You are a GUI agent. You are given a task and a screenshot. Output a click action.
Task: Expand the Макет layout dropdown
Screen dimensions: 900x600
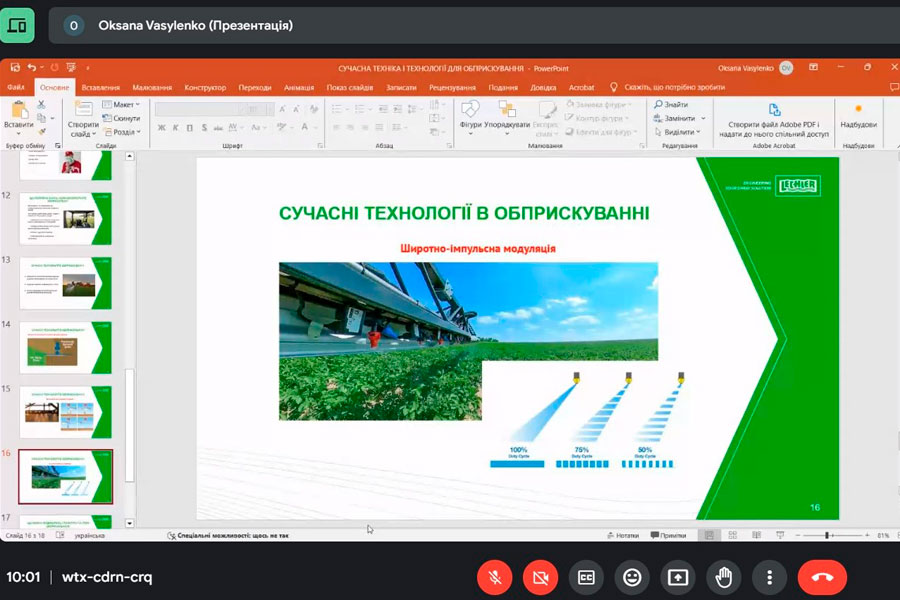[x=124, y=104]
